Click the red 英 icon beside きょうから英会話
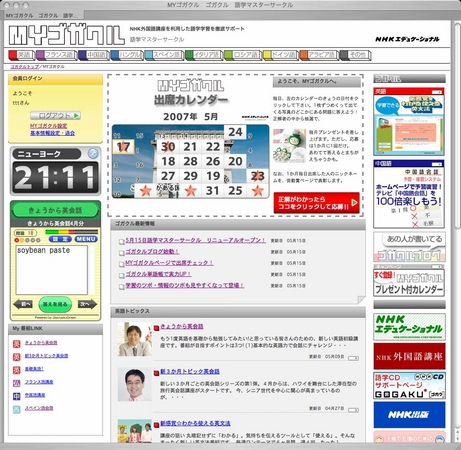This screenshot has width=461, height=450. point(16,343)
